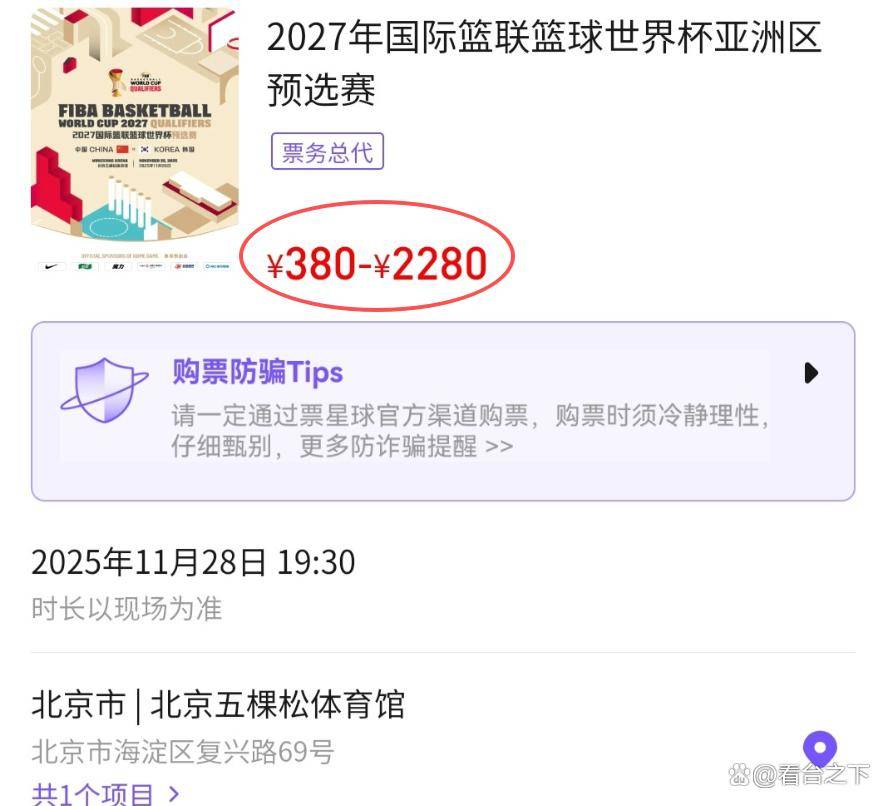Click the purple shield anti-fraud icon
The height and width of the screenshot is (806, 888).
(x=104, y=390)
